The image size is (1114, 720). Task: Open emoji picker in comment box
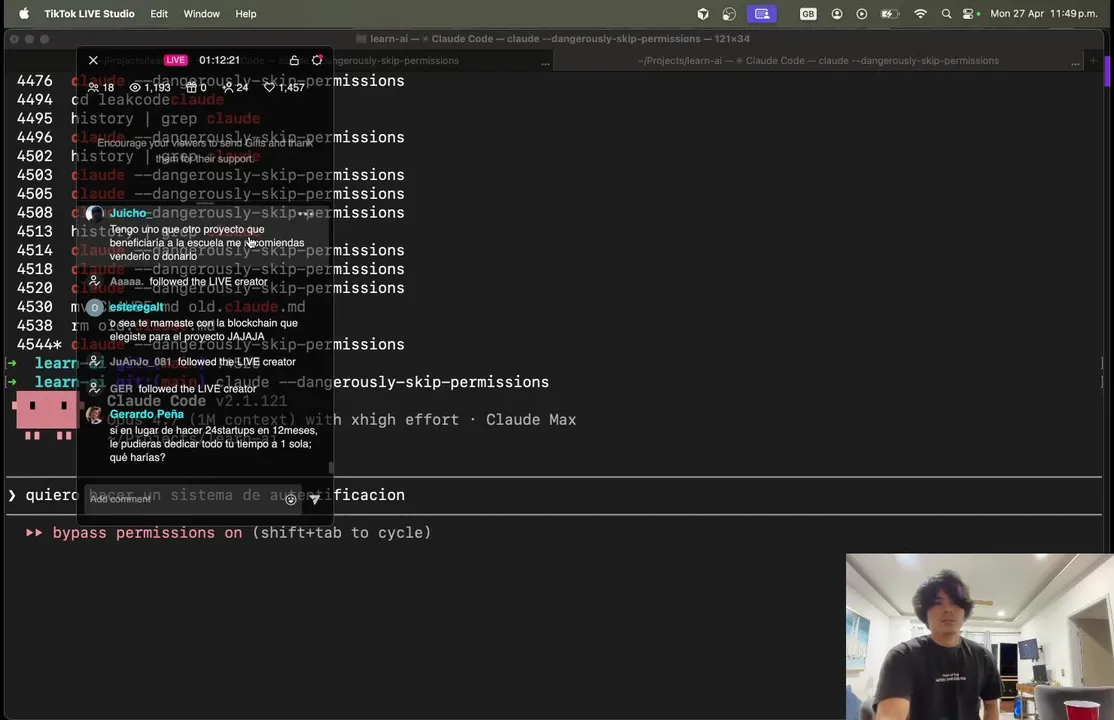pyautogui.click(x=291, y=500)
